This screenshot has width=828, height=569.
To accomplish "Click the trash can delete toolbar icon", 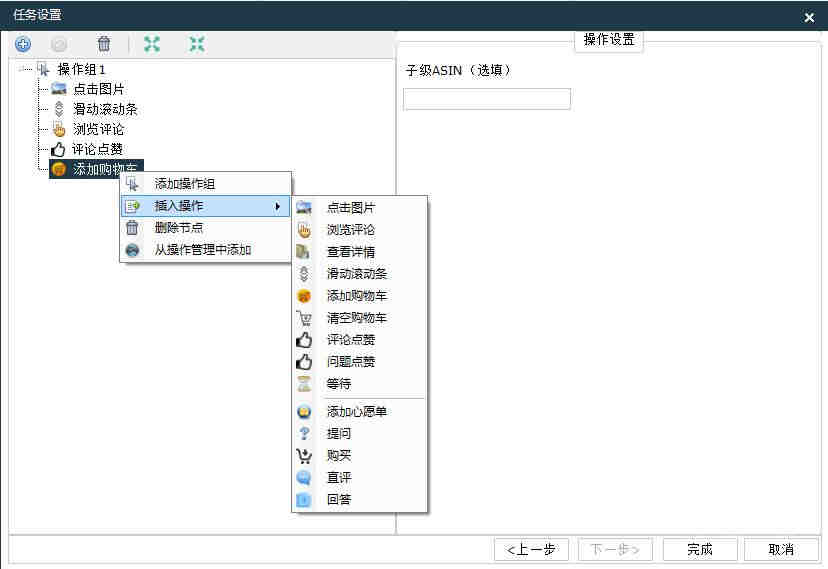I will tap(104, 44).
